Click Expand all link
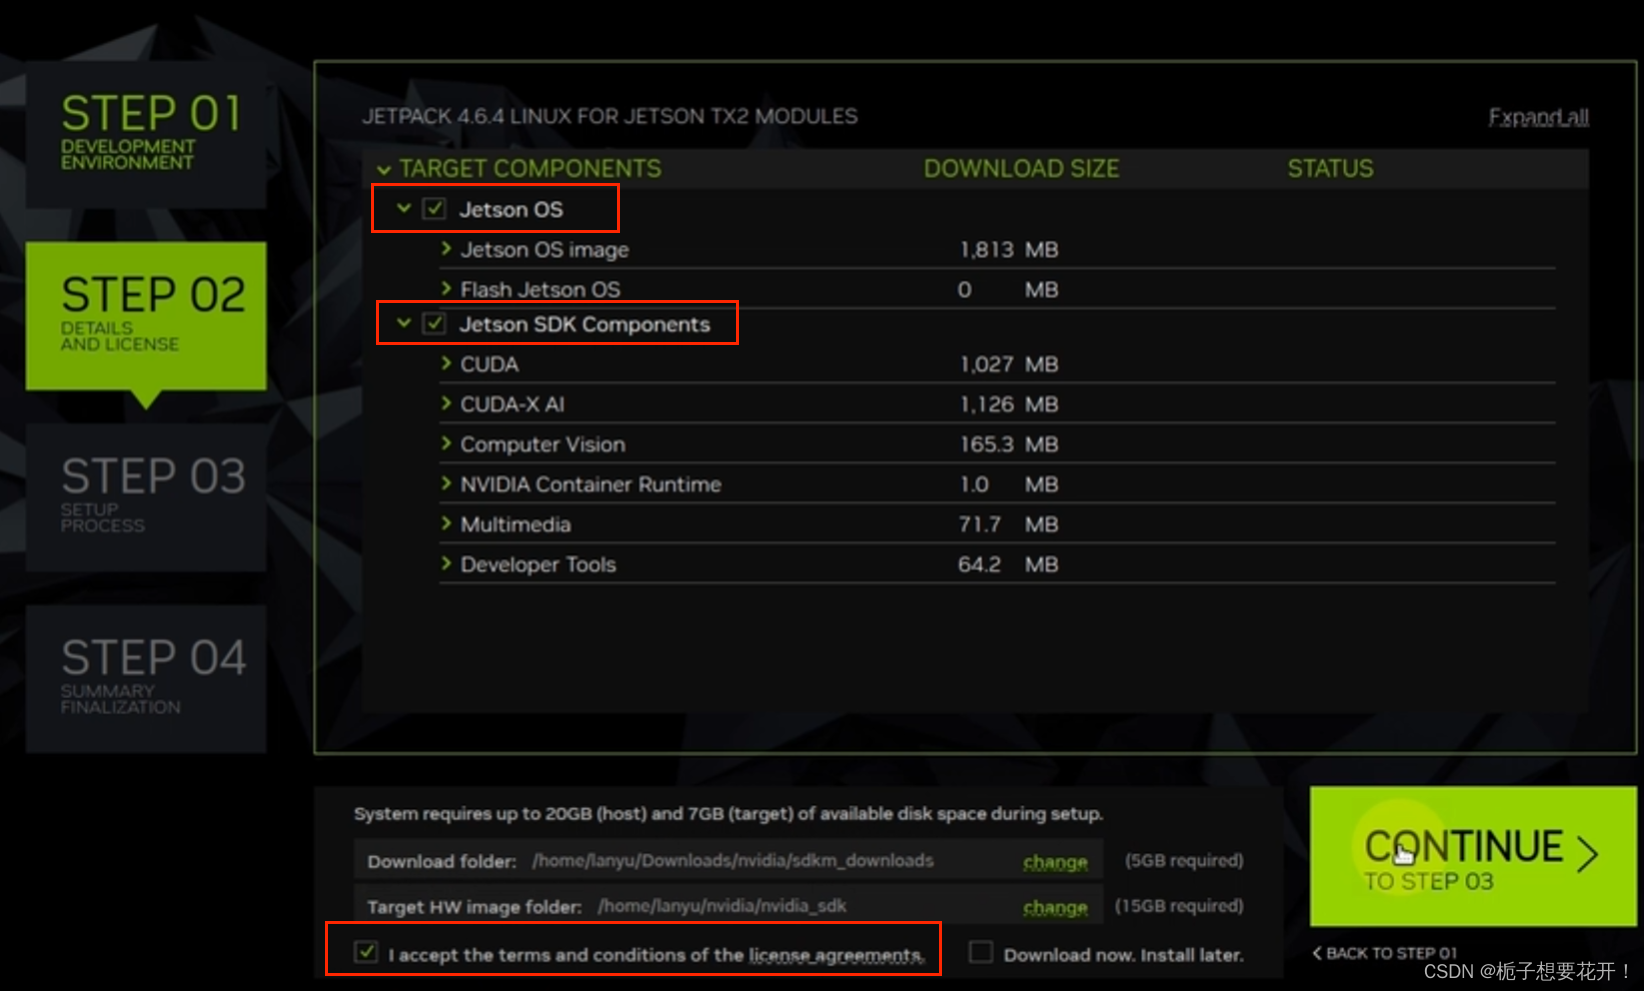This screenshot has height=991, width=1644. [x=1538, y=117]
